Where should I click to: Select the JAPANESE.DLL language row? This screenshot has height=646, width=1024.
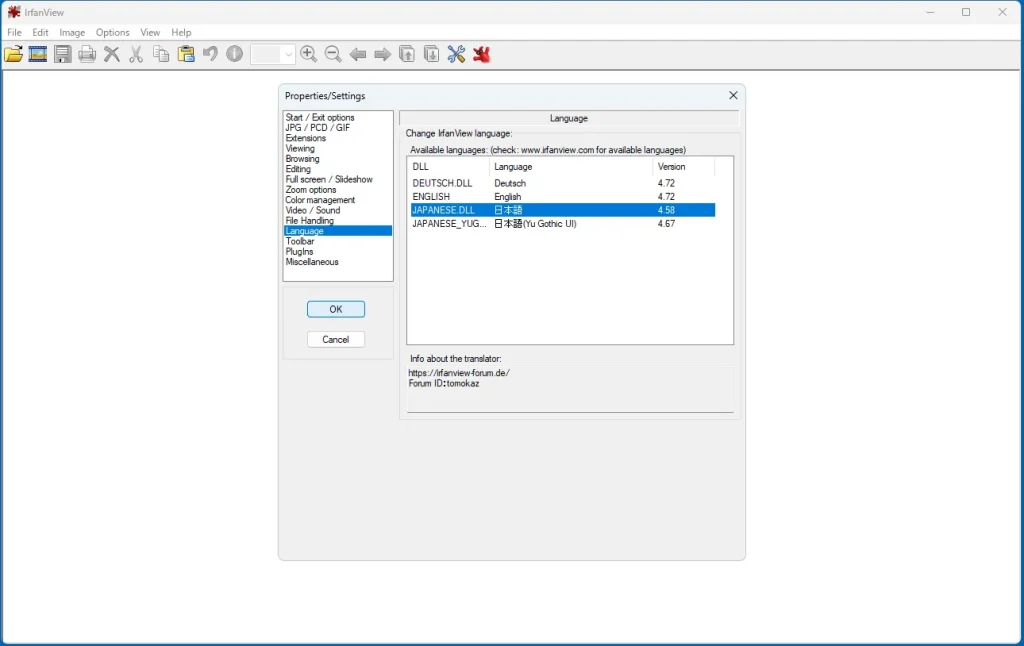coord(563,210)
